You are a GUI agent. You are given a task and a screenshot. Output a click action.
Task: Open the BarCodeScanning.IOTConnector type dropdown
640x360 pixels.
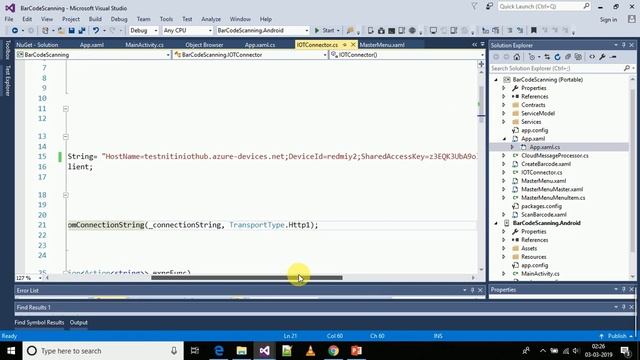point(250,55)
